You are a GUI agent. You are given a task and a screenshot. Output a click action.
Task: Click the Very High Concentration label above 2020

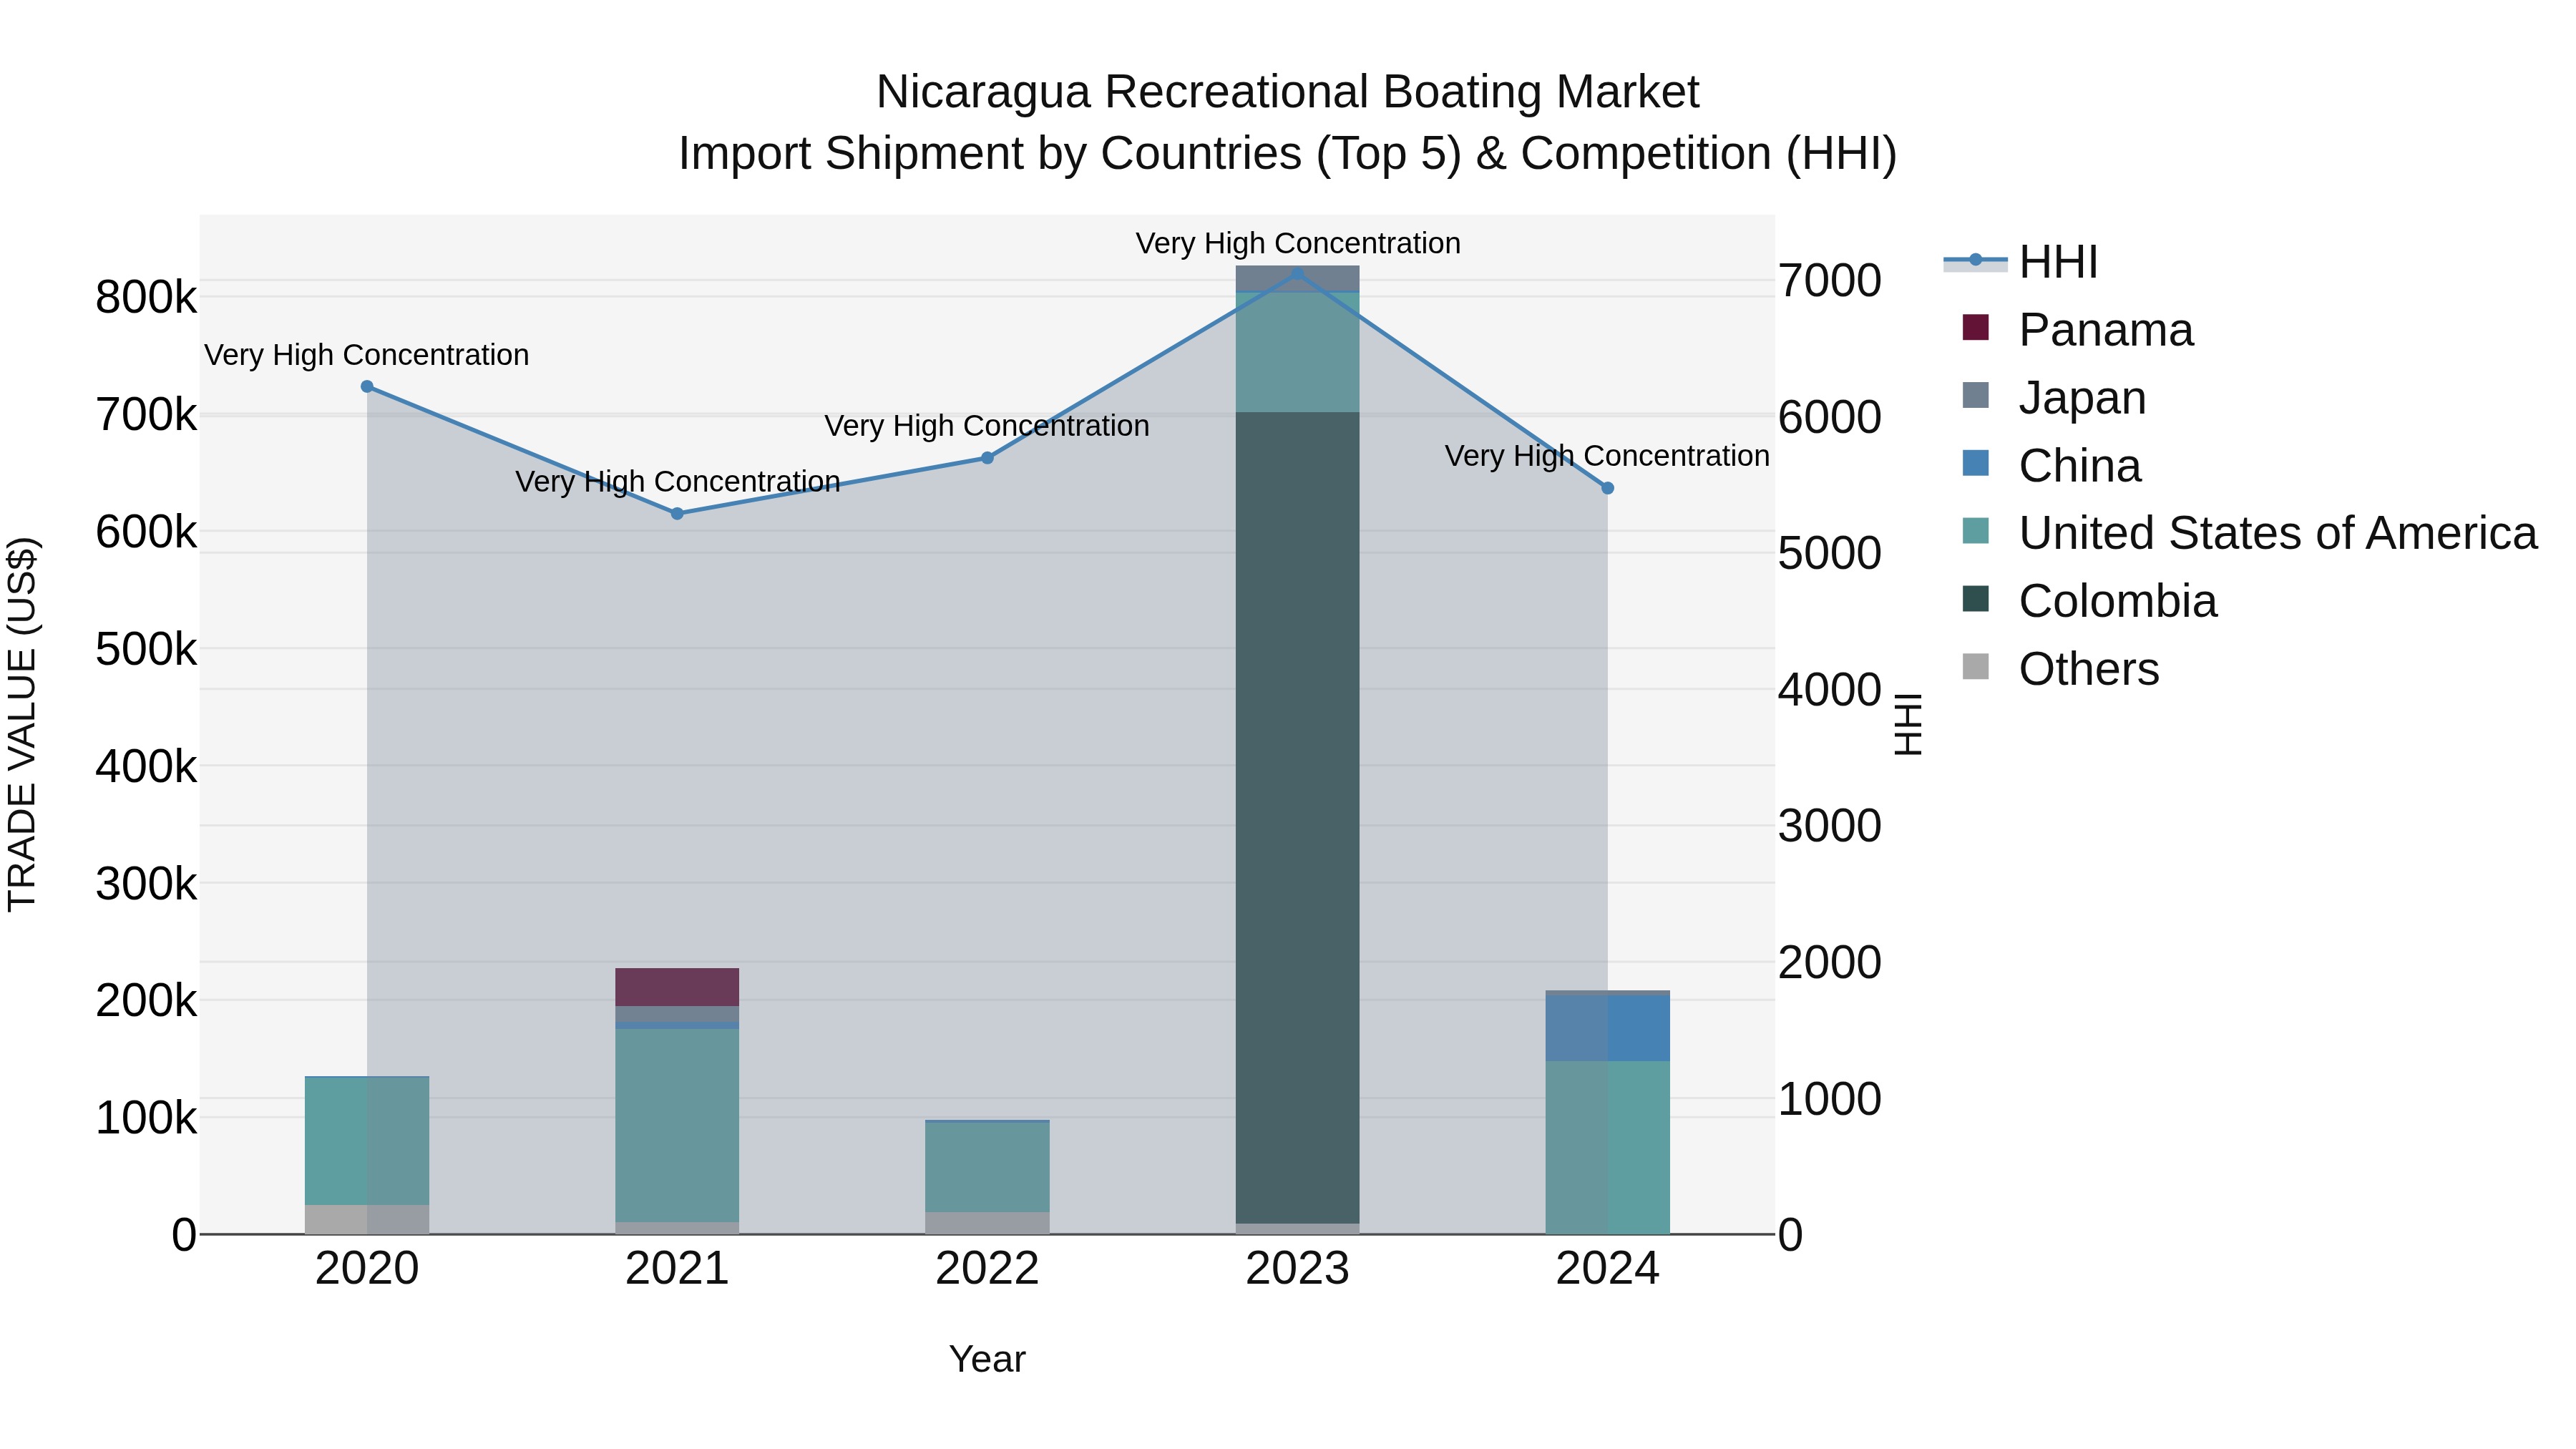[367, 355]
